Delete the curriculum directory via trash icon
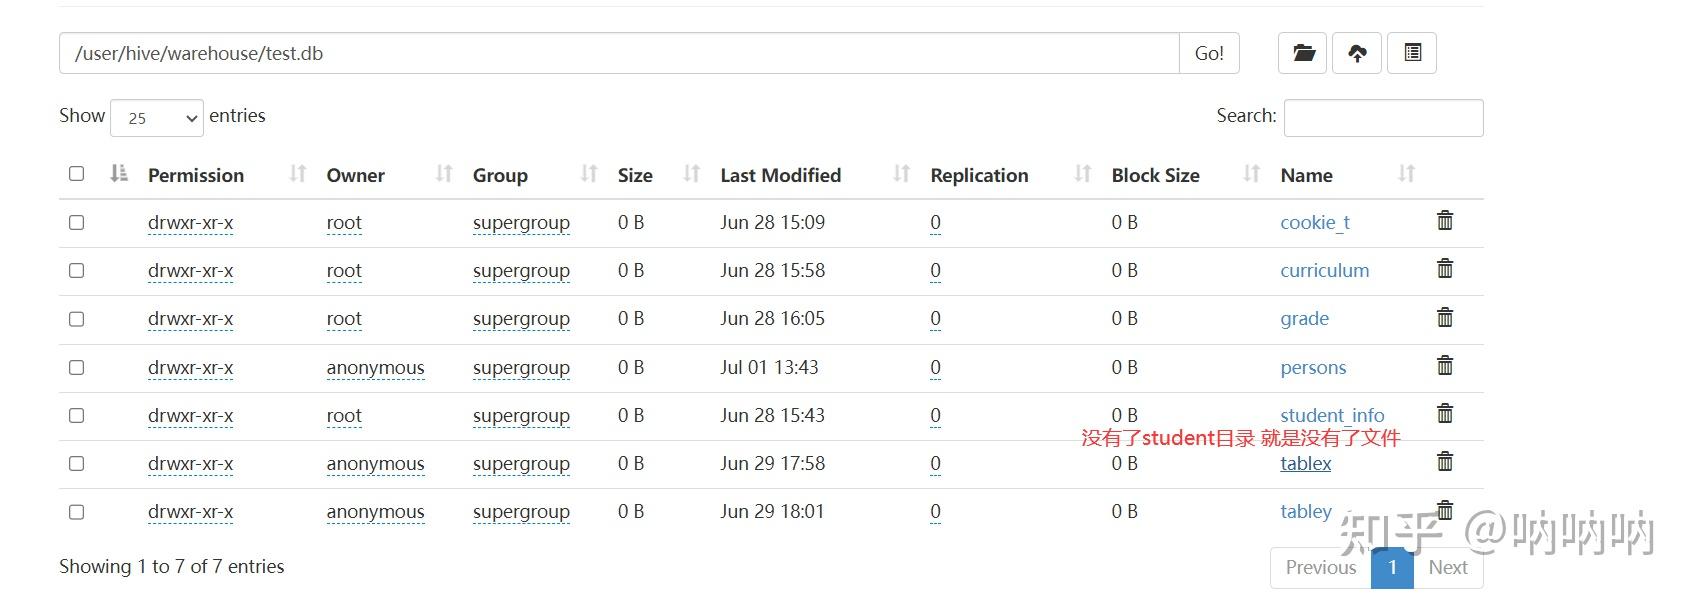The height and width of the screenshot is (601, 1698). click(1445, 269)
